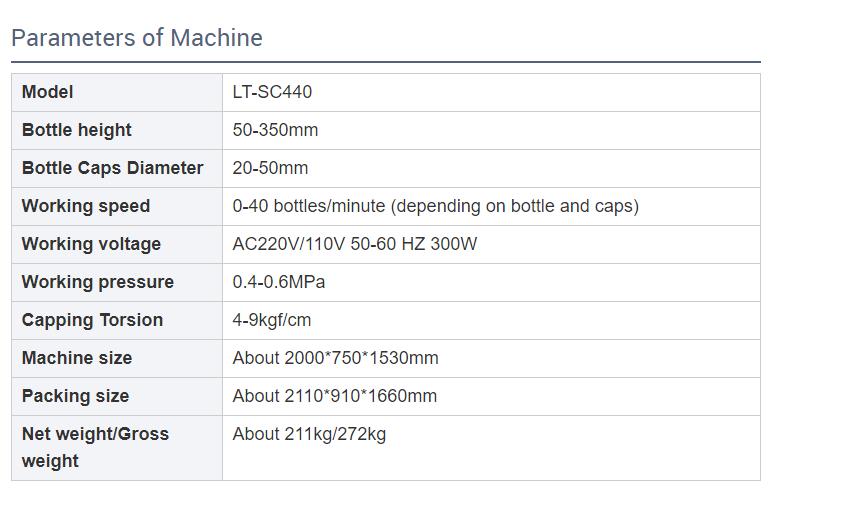Select the Working speed label
The width and height of the screenshot is (848, 523).
[x=86, y=206]
